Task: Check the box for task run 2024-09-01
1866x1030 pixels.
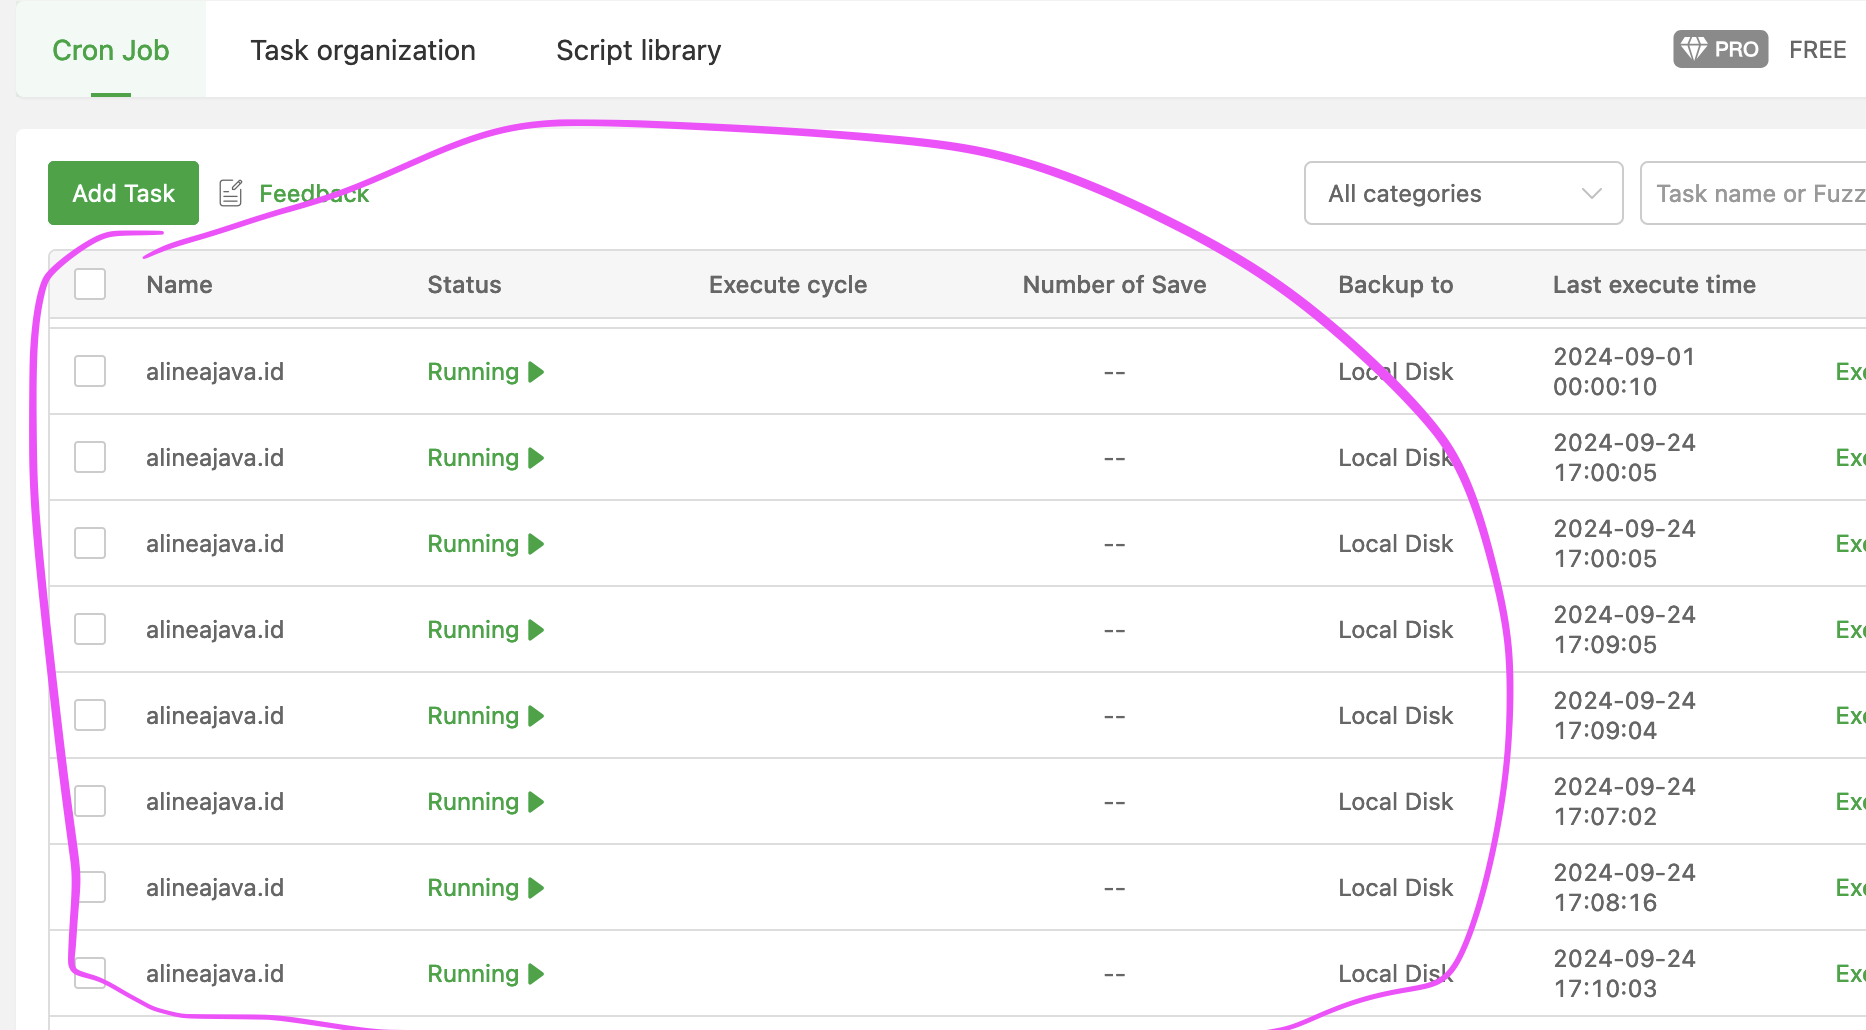Action: tap(90, 372)
